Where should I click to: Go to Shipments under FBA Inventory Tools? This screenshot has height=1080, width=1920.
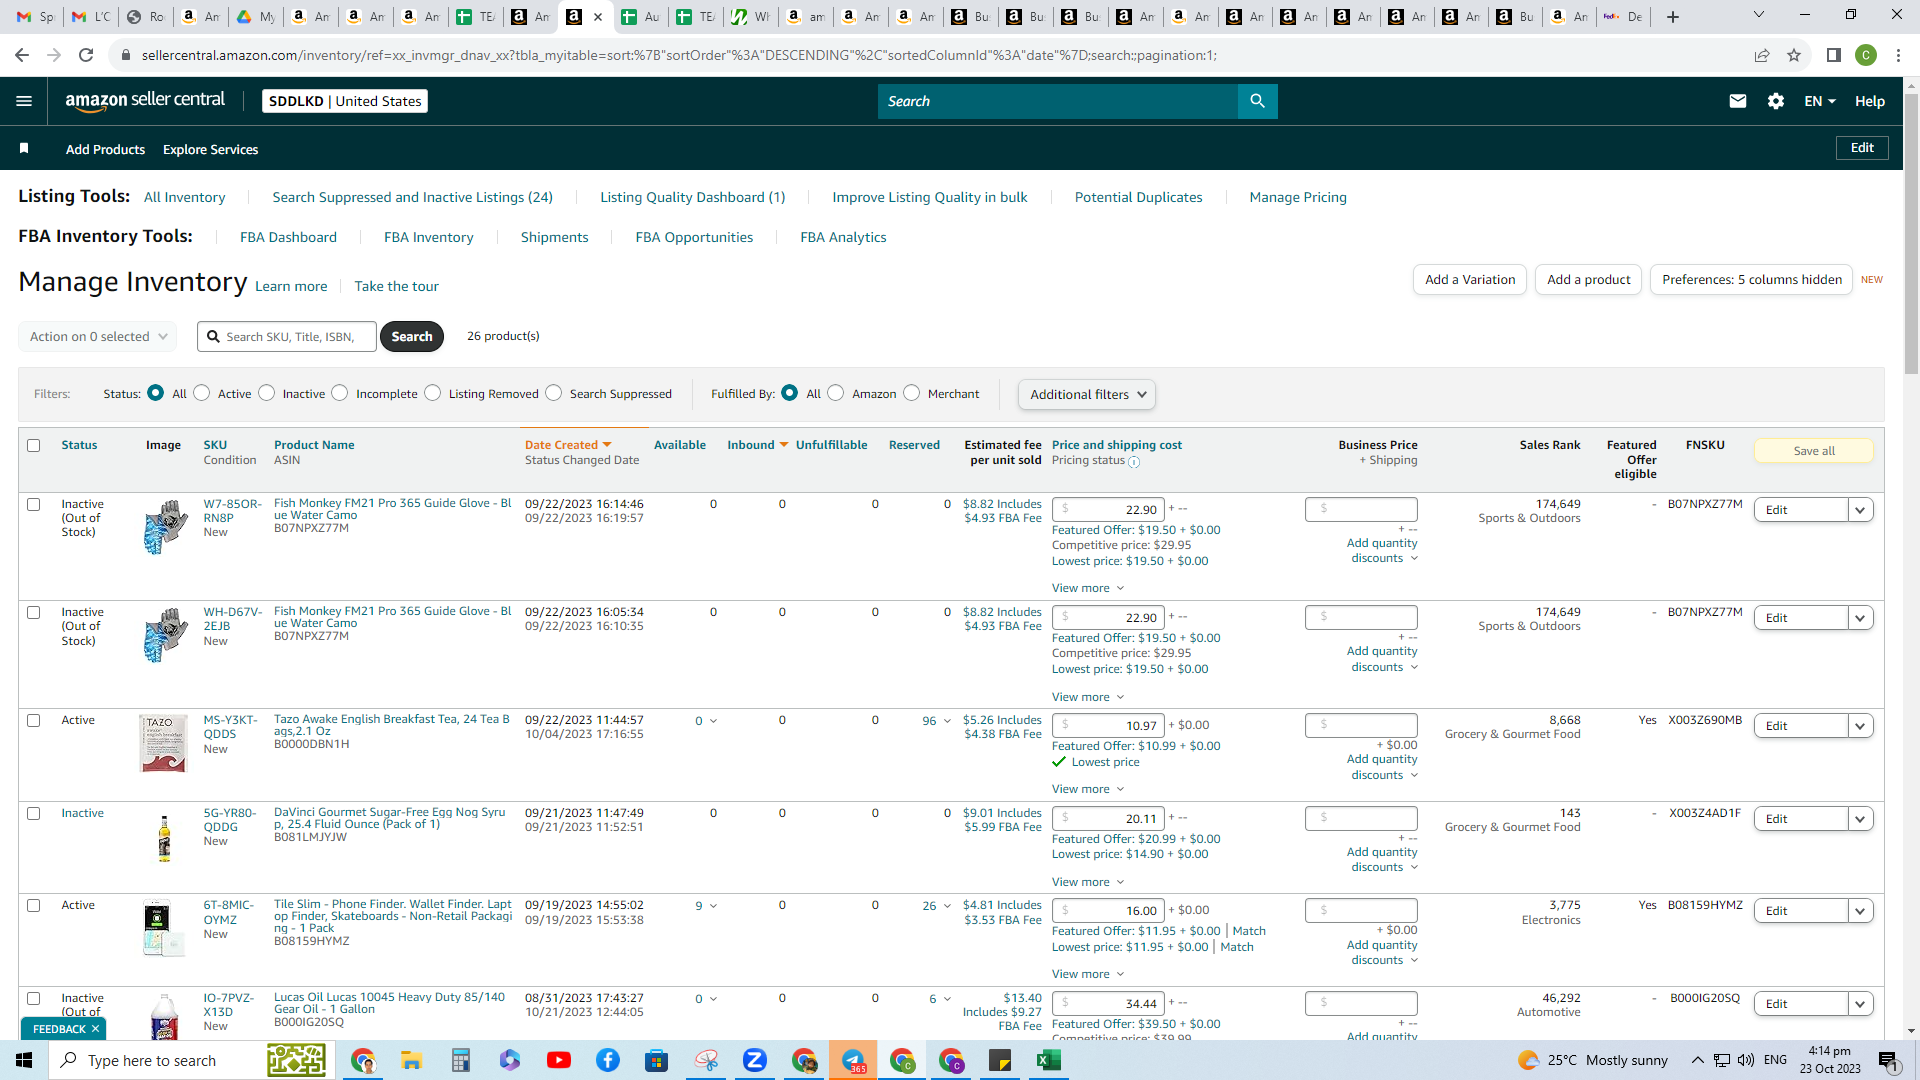(x=554, y=237)
